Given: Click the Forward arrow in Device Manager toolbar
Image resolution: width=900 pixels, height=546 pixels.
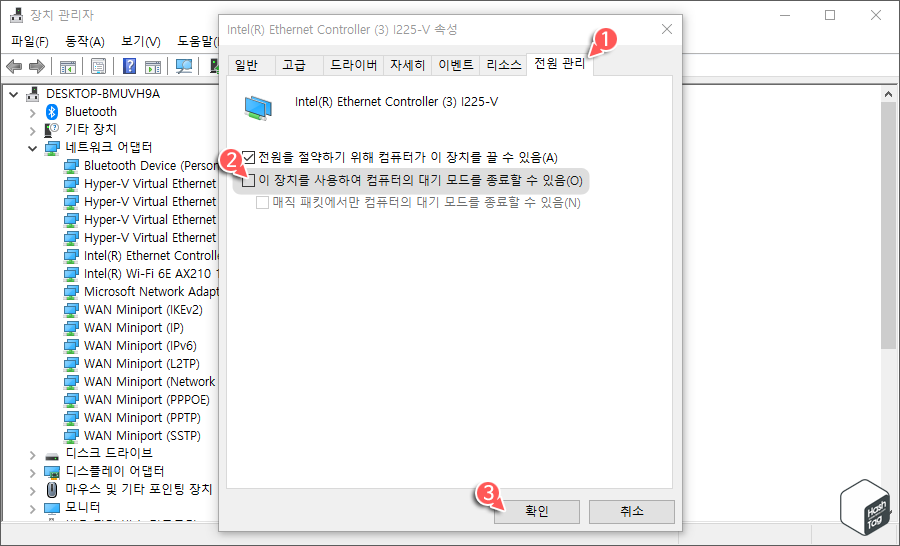Looking at the screenshot, I should point(37,67).
